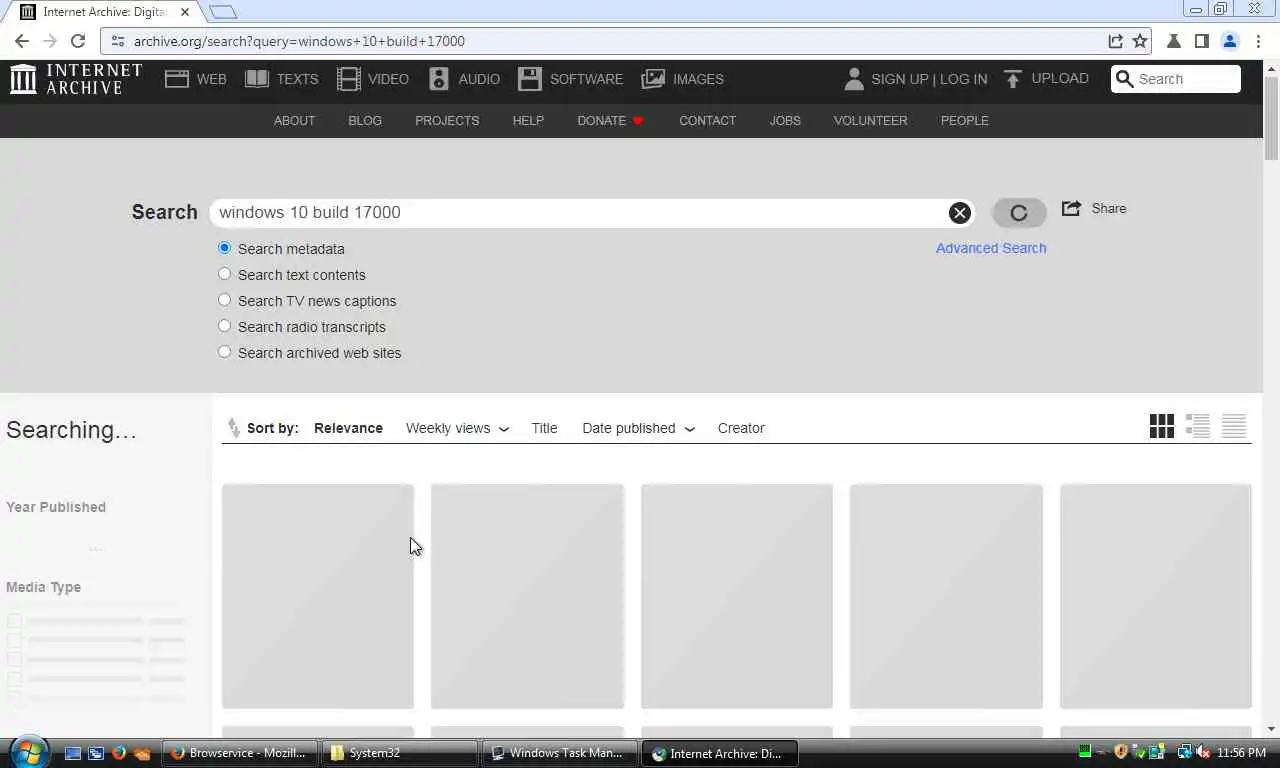The width and height of the screenshot is (1280, 768).
Task: Open the Windows Start orb
Action: click(x=27, y=751)
